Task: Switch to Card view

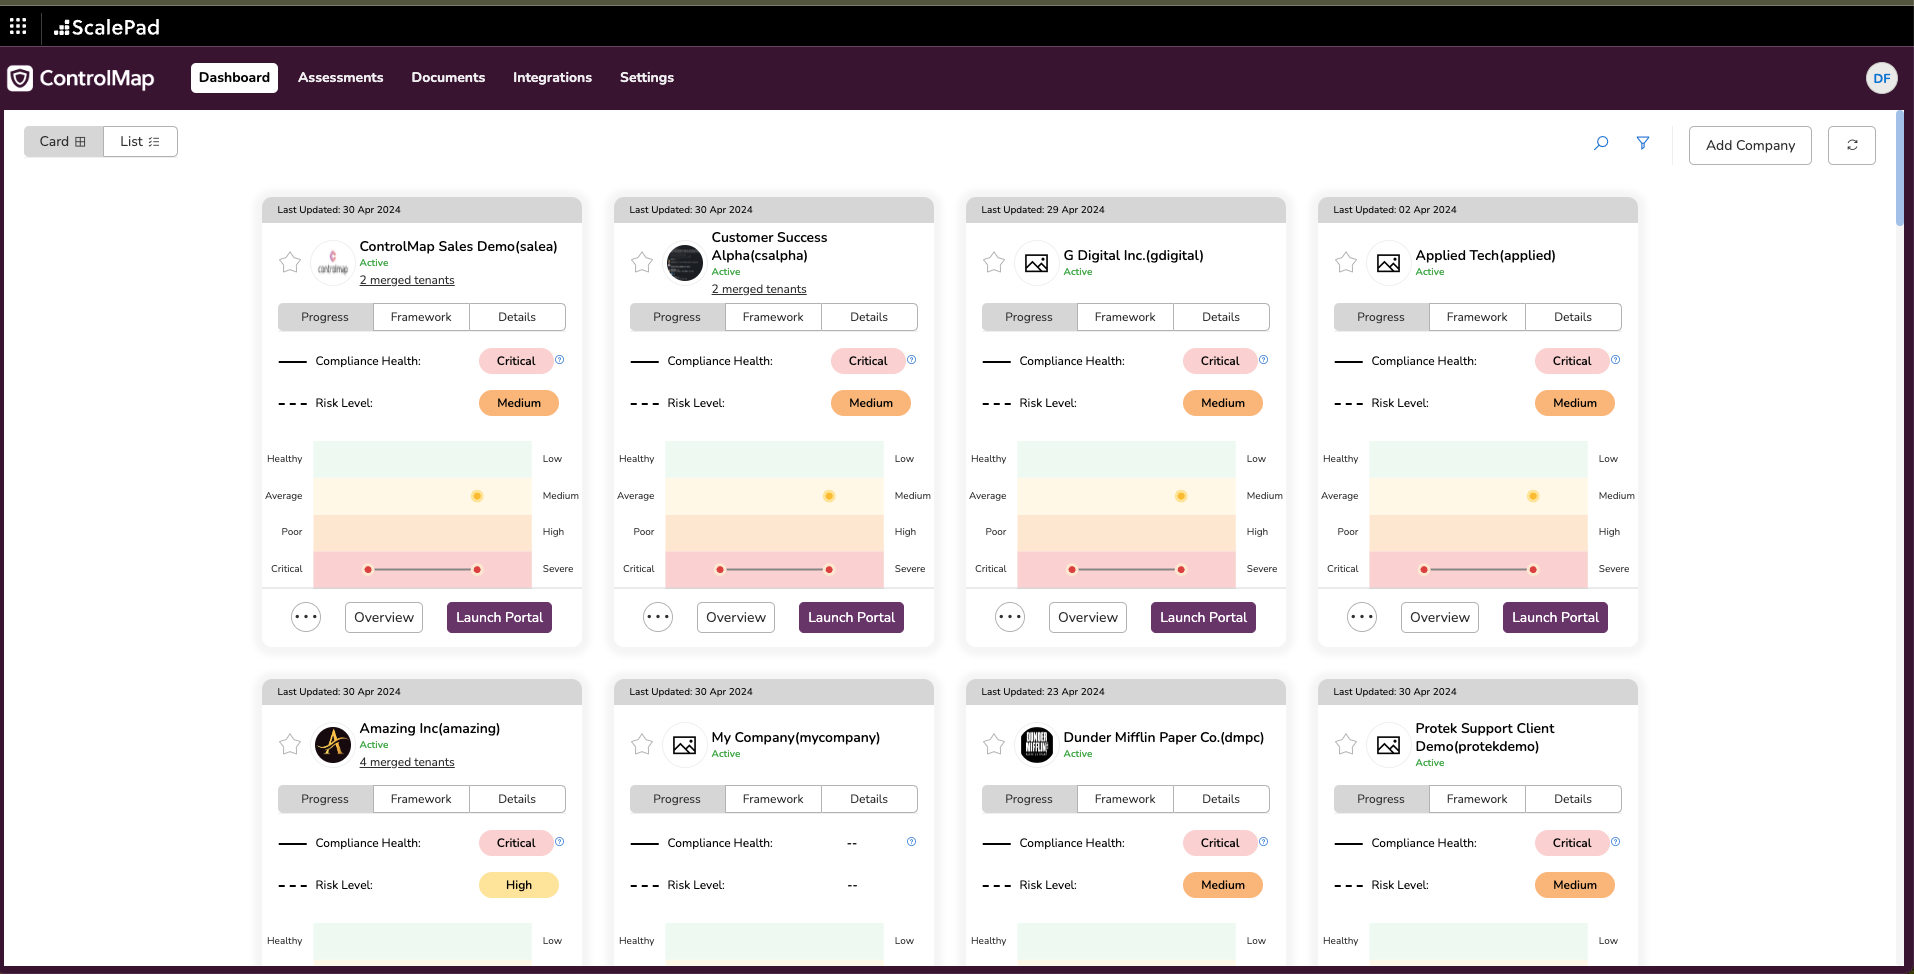Action: 63,141
